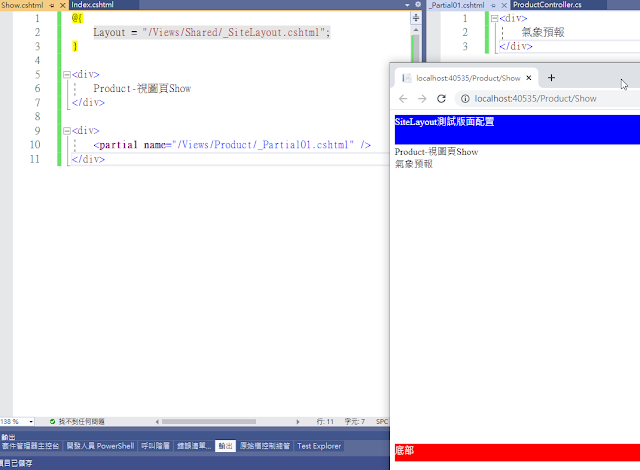Viewport: 640px width, 470px height.
Task: Click the editor split-window handle icon
Action: [x=416, y=18]
